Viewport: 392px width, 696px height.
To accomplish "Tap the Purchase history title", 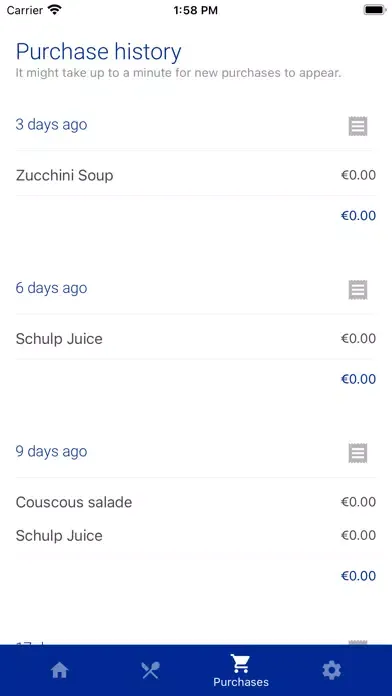I will click(99, 52).
